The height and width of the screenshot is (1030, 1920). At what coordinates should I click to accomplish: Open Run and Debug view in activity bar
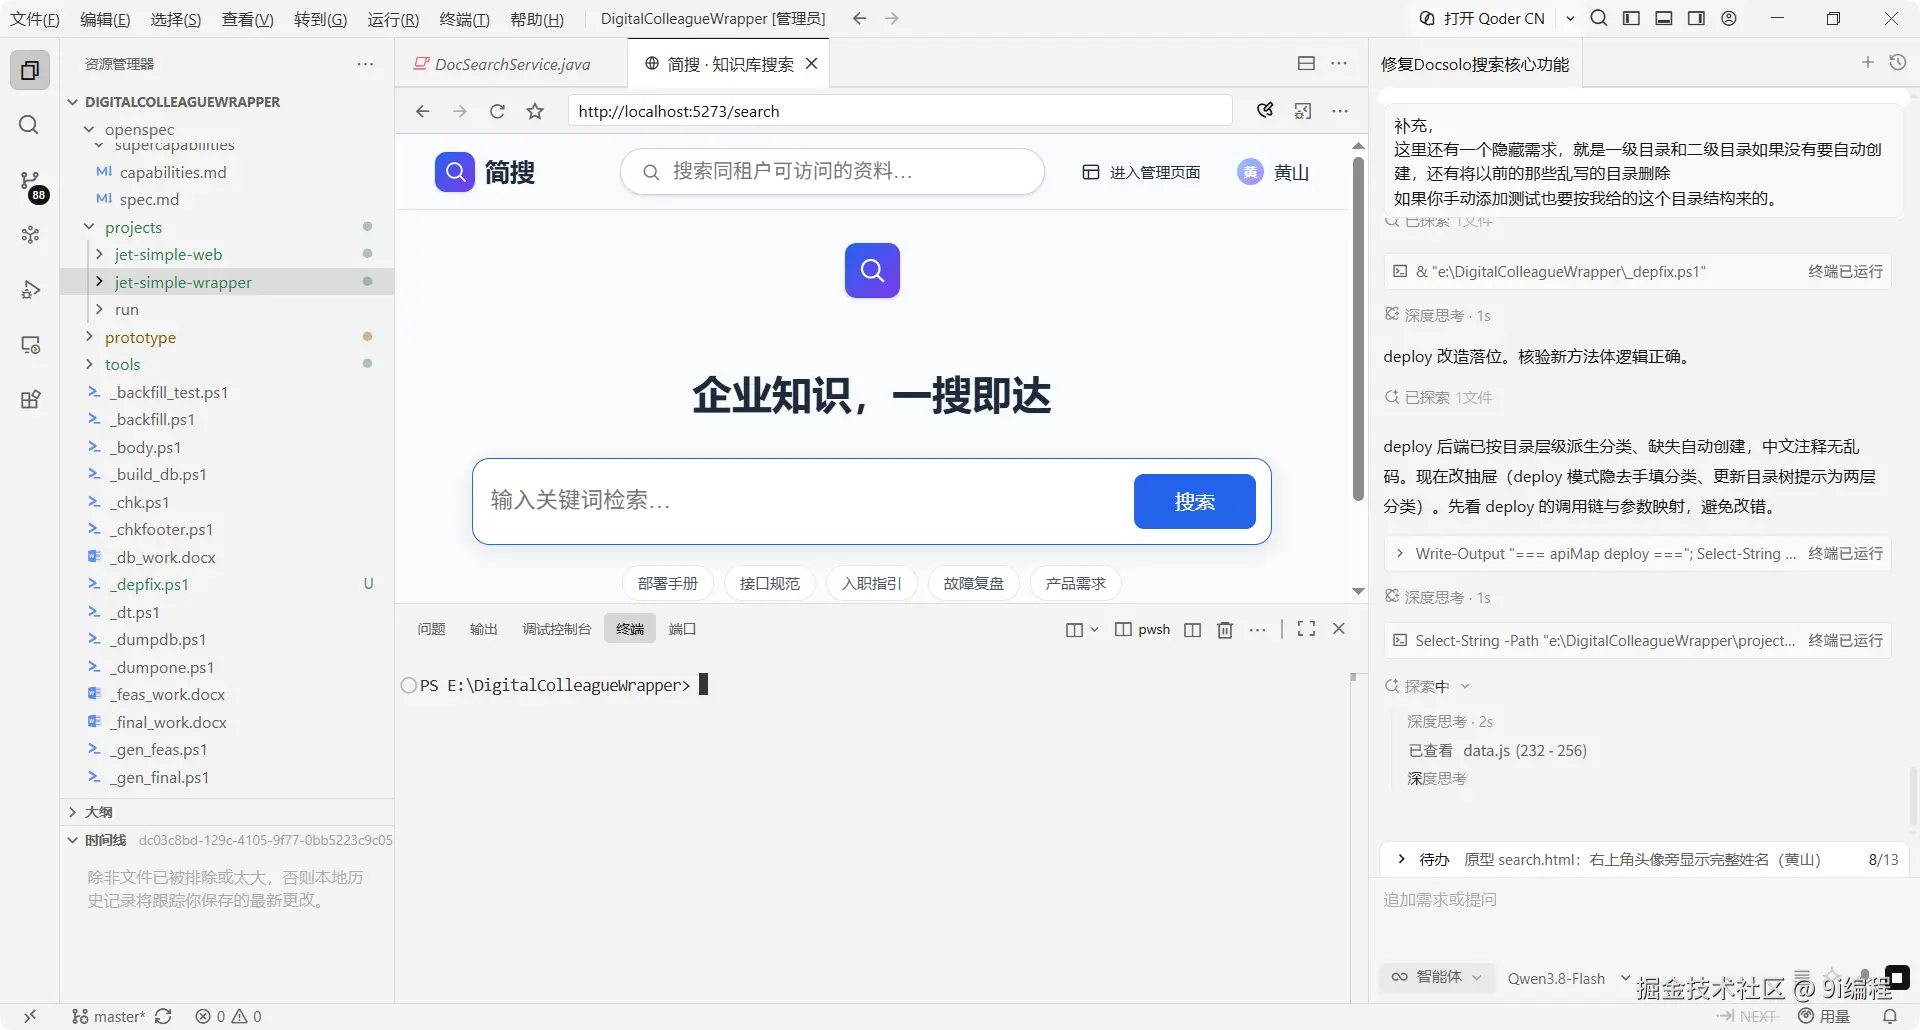coord(30,290)
